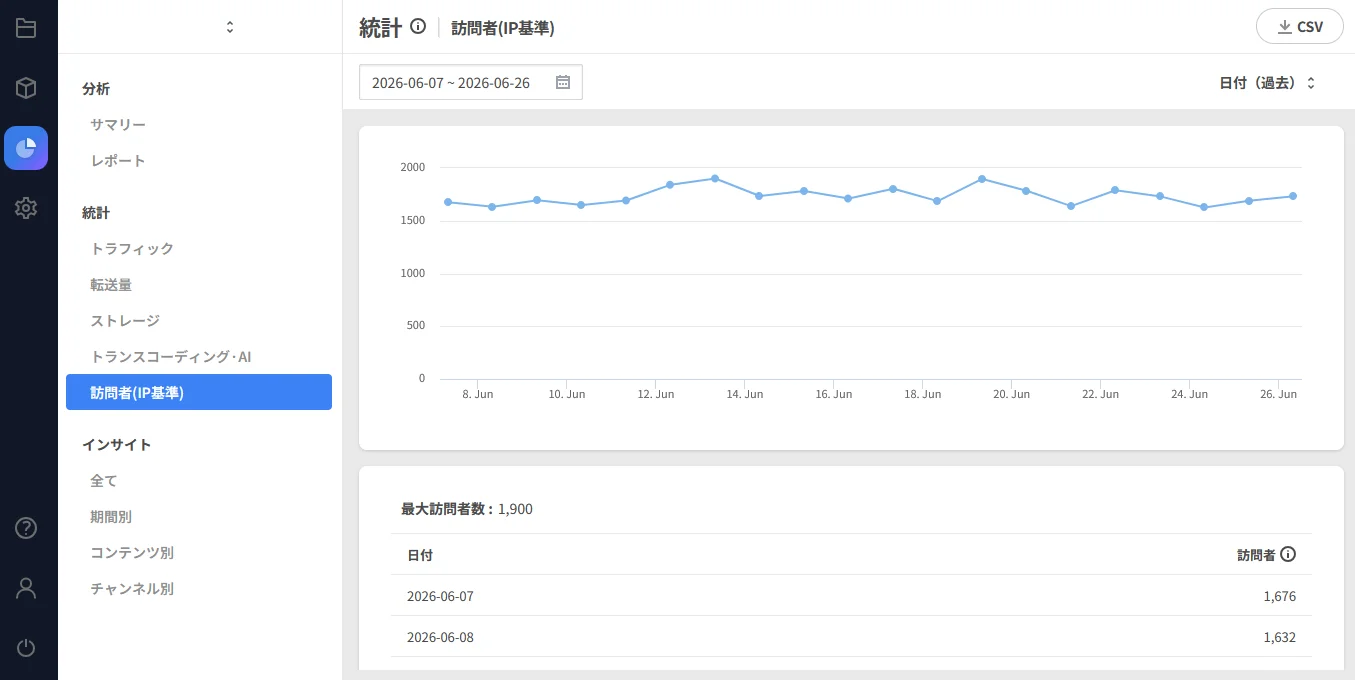This screenshot has height=680, width=1355.
Task: Open 期間別 insight item
Action: pyautogui.click(x=111, y=517)
